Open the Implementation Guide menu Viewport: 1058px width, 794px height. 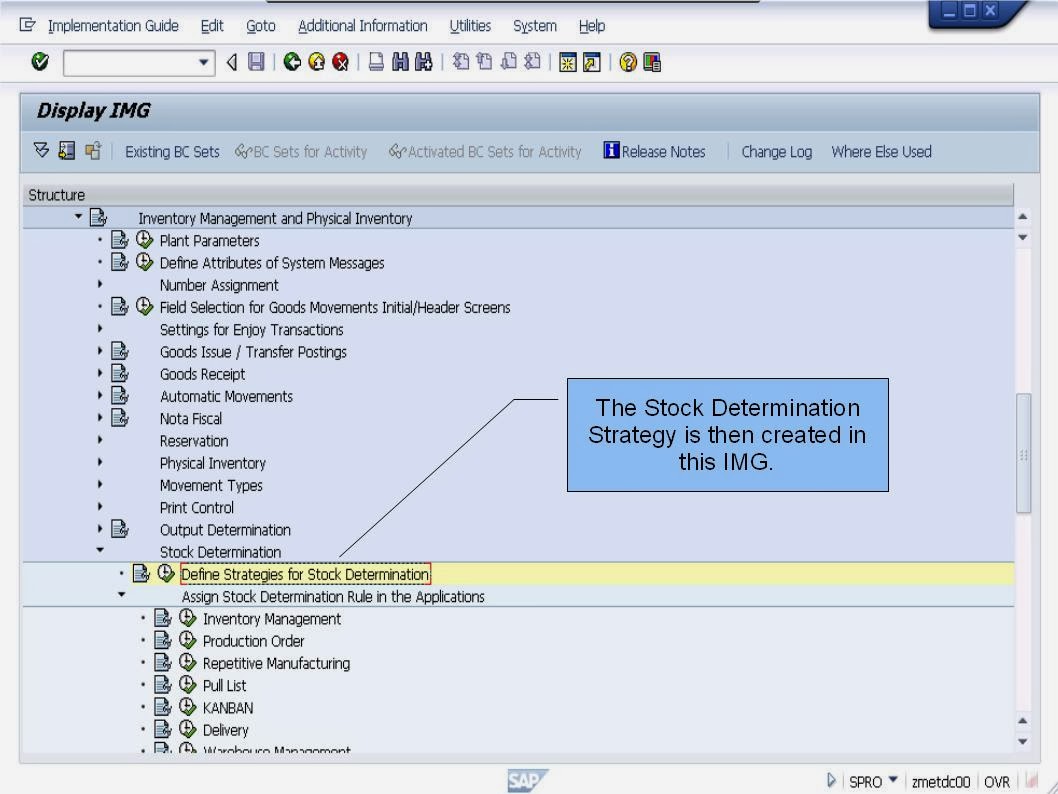(113, 25)
